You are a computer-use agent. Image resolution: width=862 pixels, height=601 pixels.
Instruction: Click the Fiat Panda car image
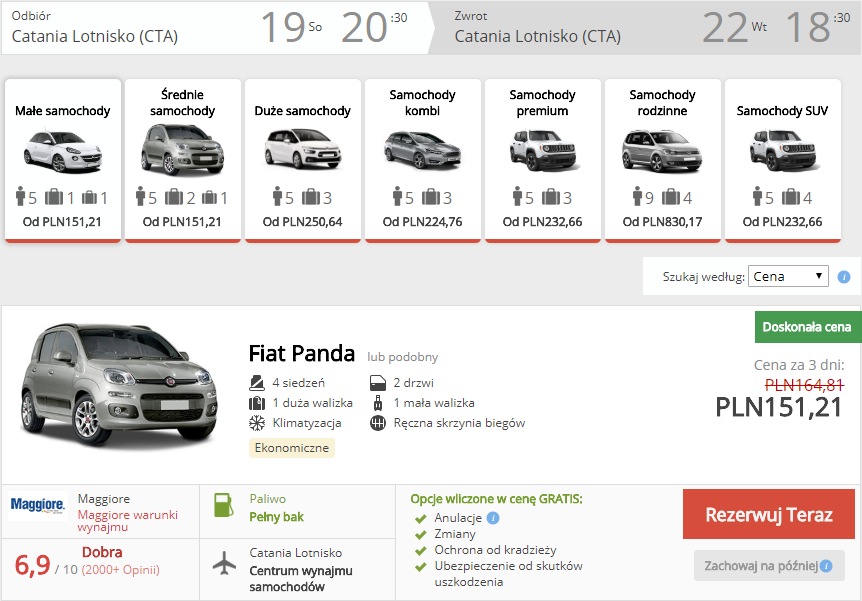click(120, 387)
